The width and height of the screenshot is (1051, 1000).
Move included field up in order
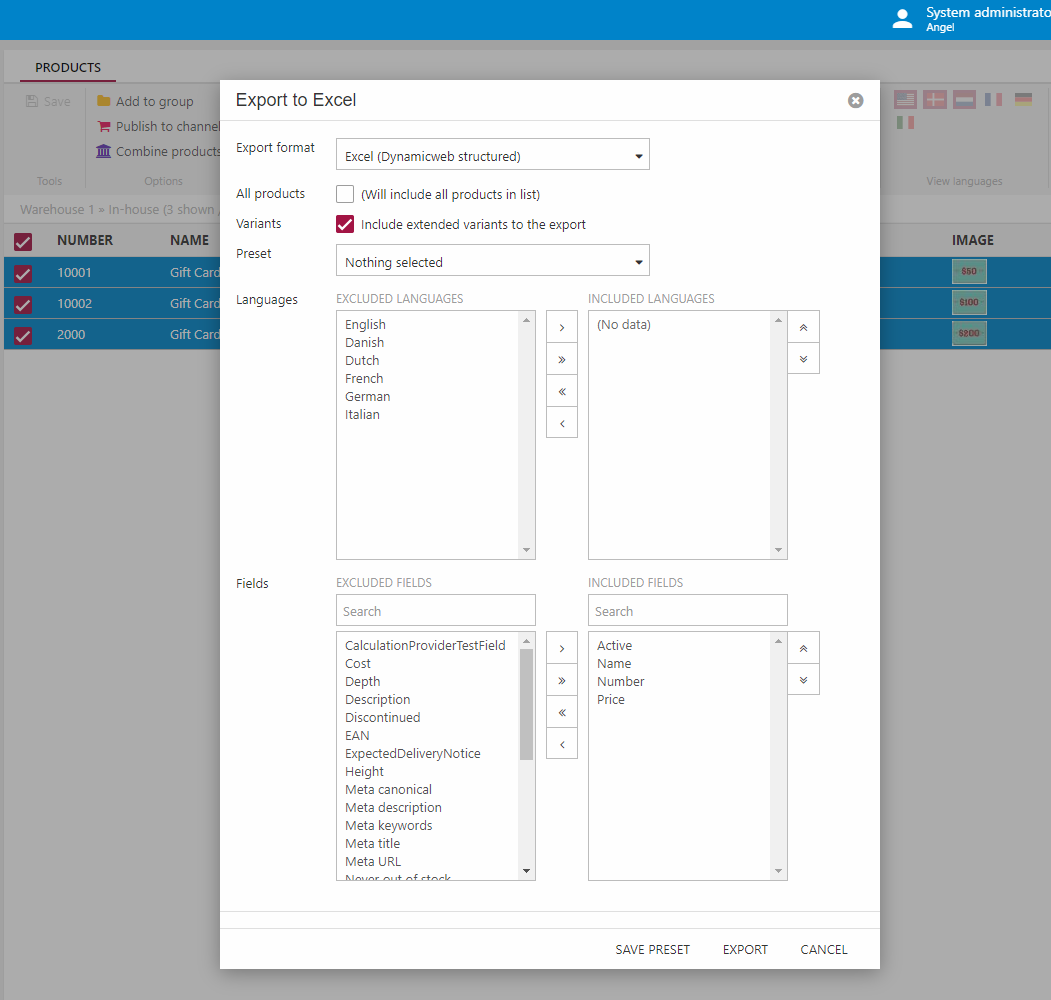click(x=803, y=648)
